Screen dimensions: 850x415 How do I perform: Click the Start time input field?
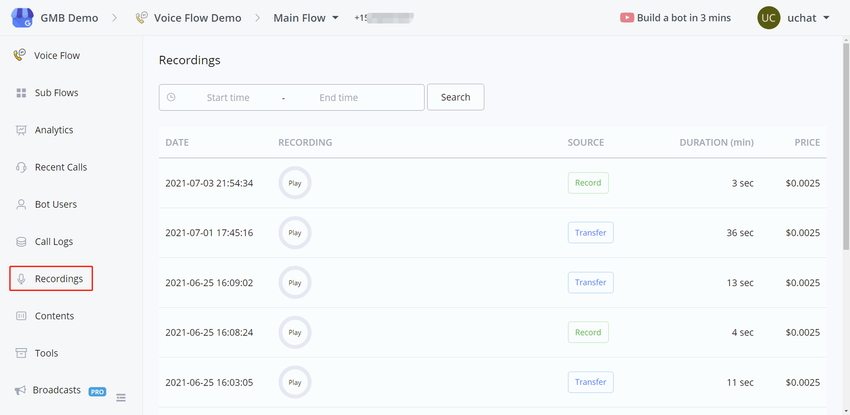(228, 98)
